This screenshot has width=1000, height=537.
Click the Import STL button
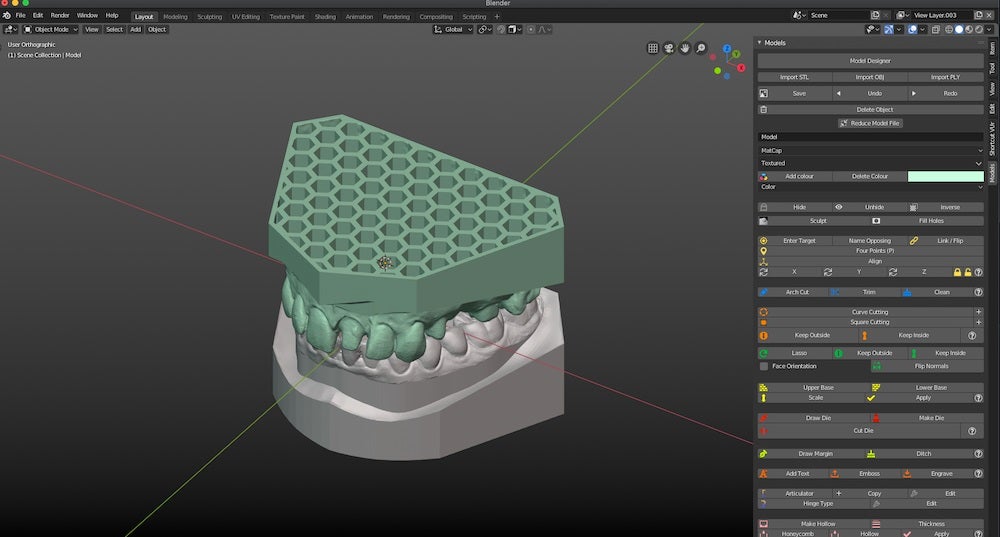(795, 77)
